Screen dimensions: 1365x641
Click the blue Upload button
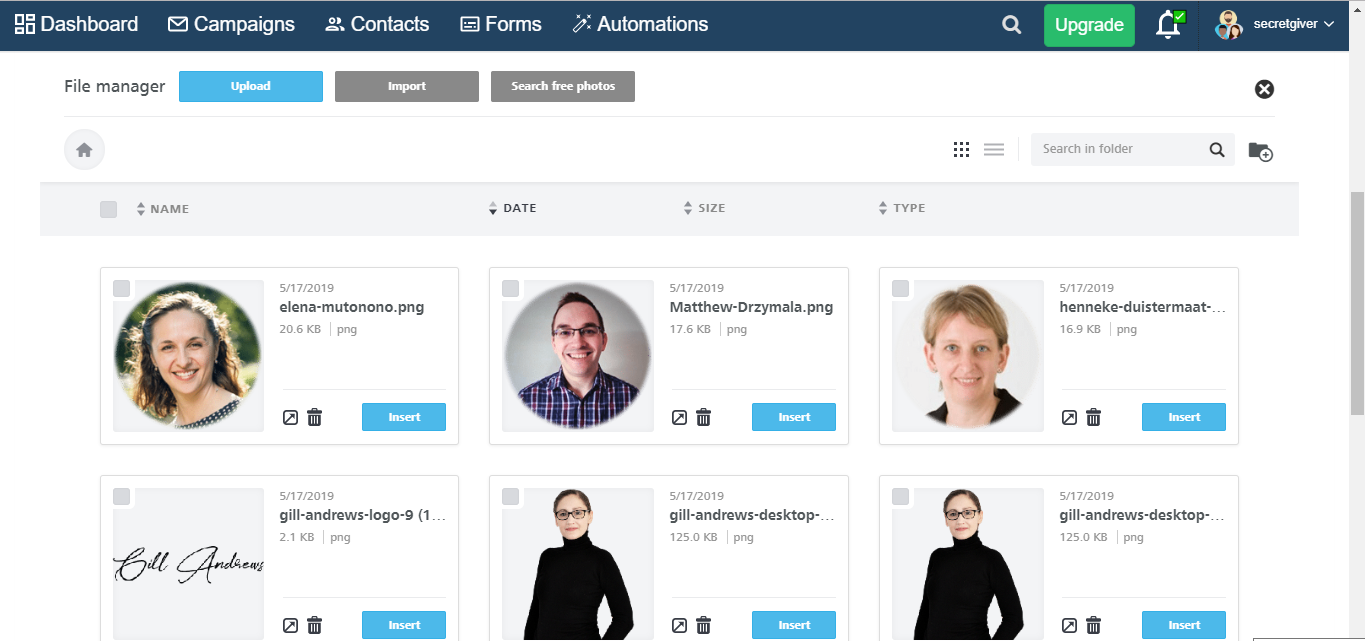point(251,86)
